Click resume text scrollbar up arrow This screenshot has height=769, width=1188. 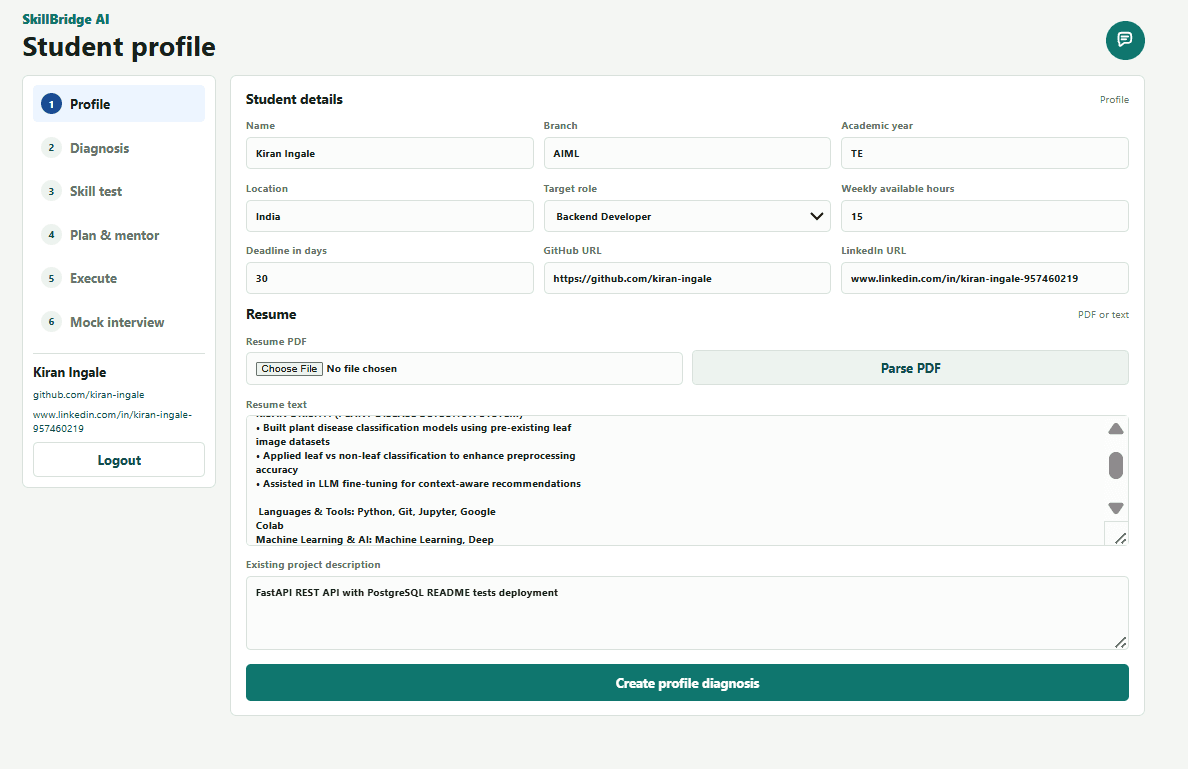click(x=1115, y=429)
